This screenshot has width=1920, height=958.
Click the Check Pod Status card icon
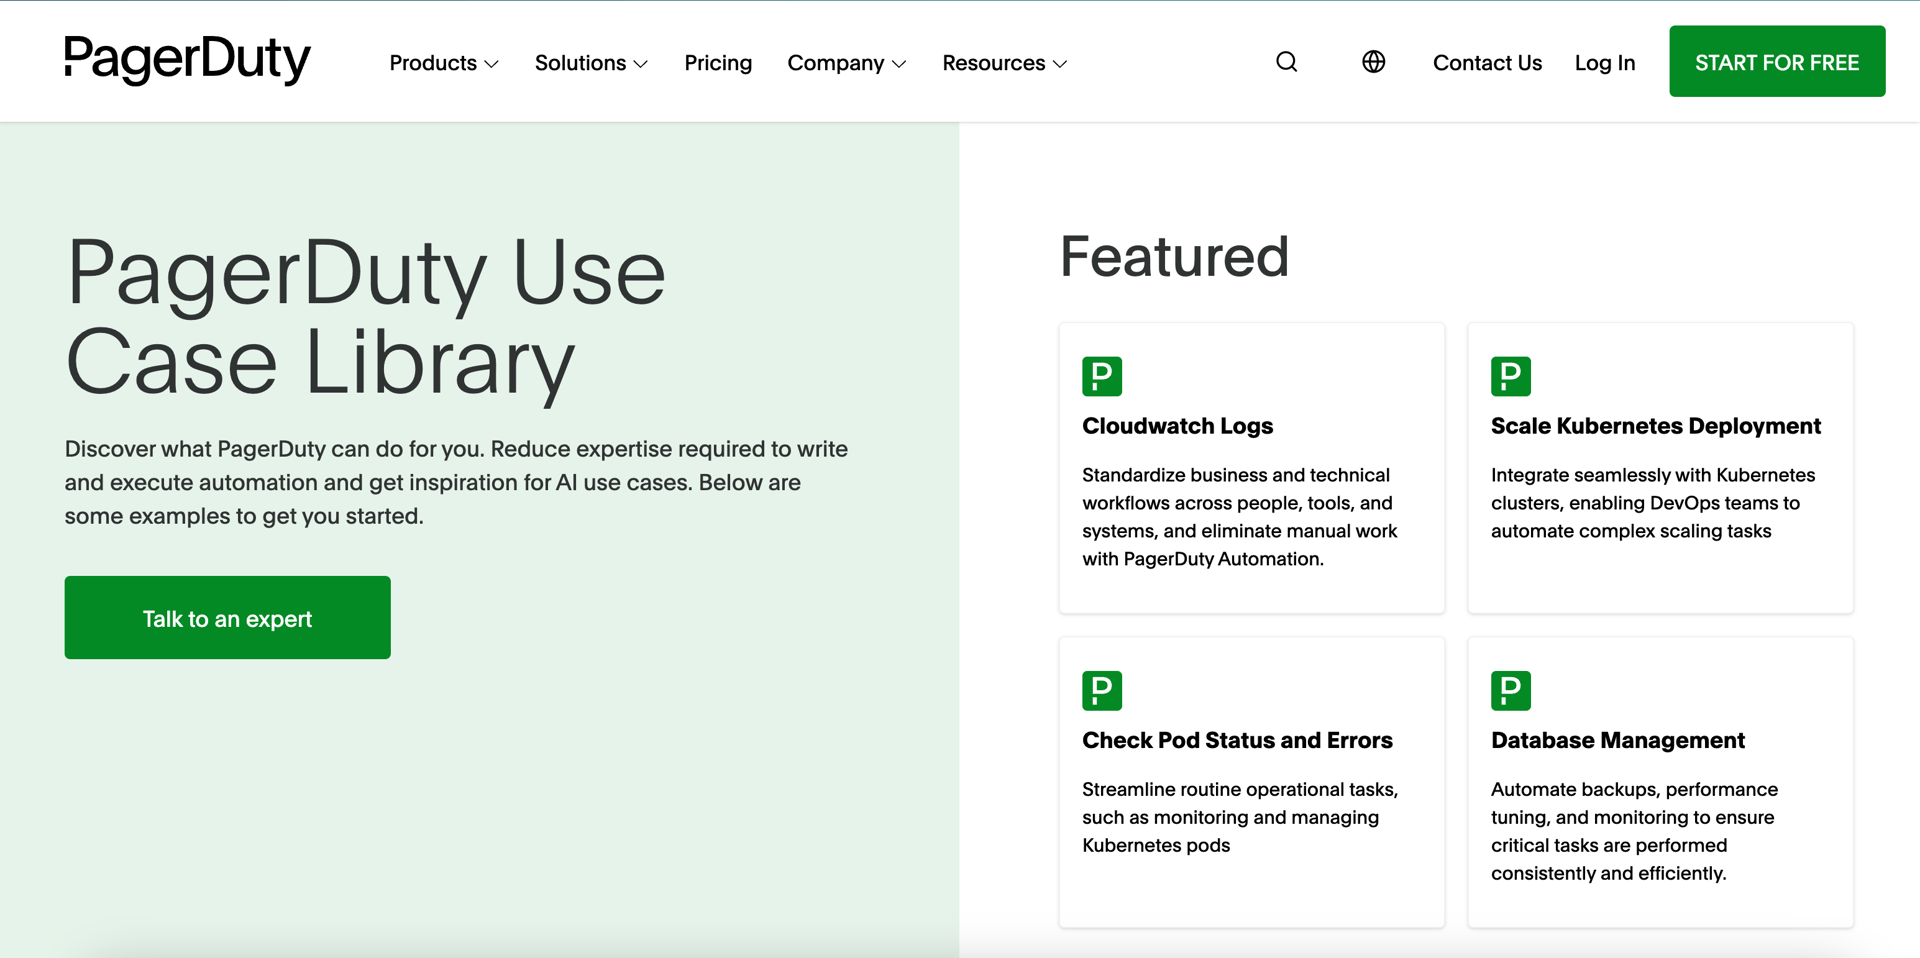[1102, 690]
